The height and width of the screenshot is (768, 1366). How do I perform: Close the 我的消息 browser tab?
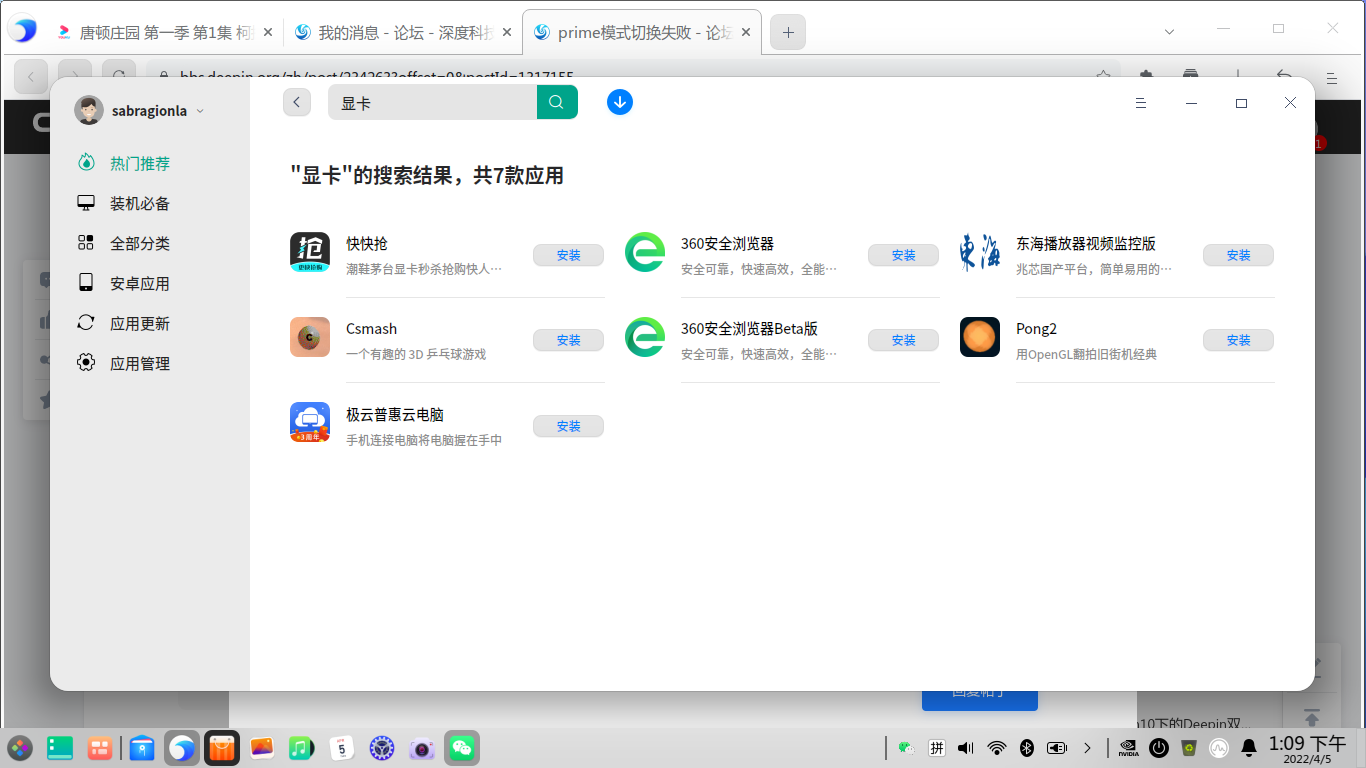tap(507, 32)
